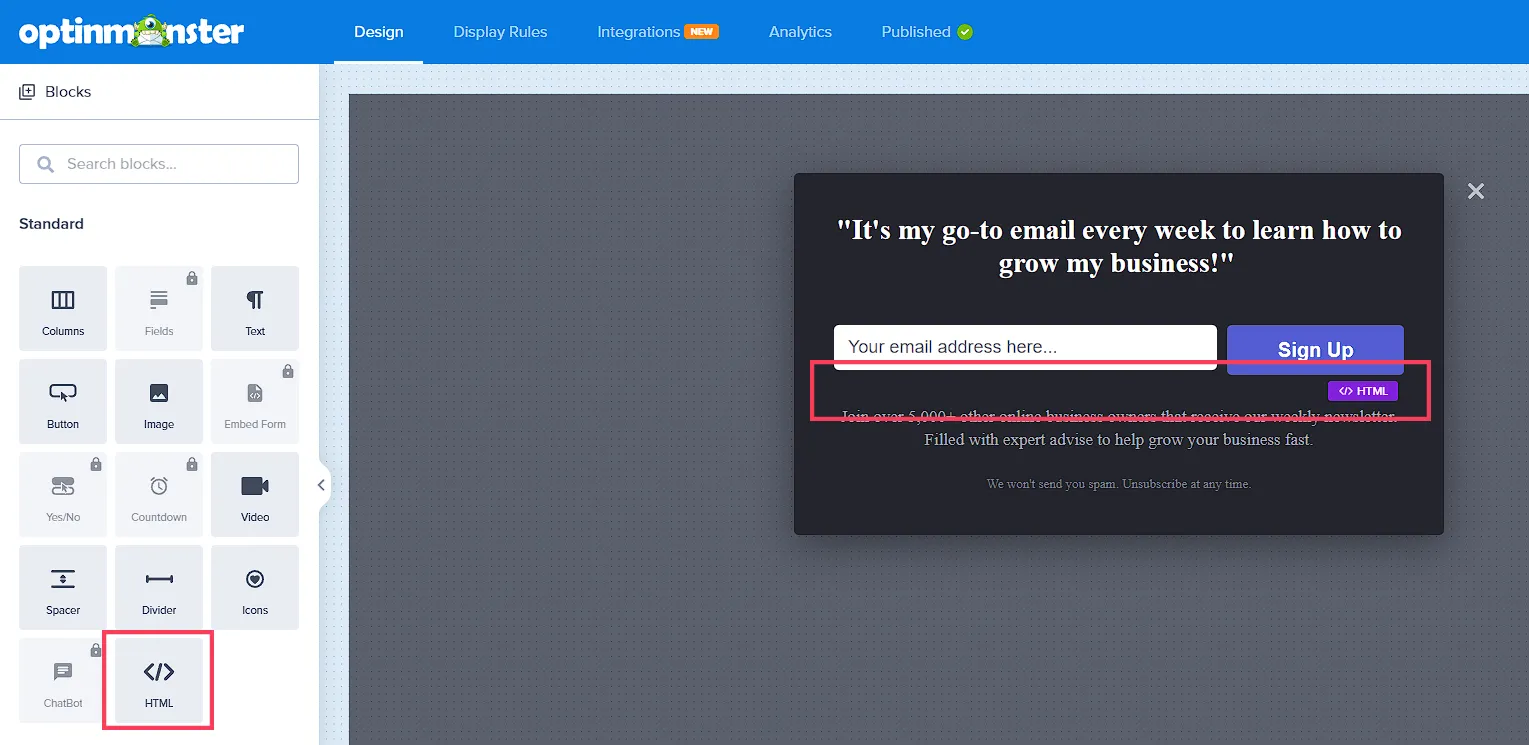Viewport: 1529px width, 745px height.
Task: Add the Button block
Action: tap(63, 401)
